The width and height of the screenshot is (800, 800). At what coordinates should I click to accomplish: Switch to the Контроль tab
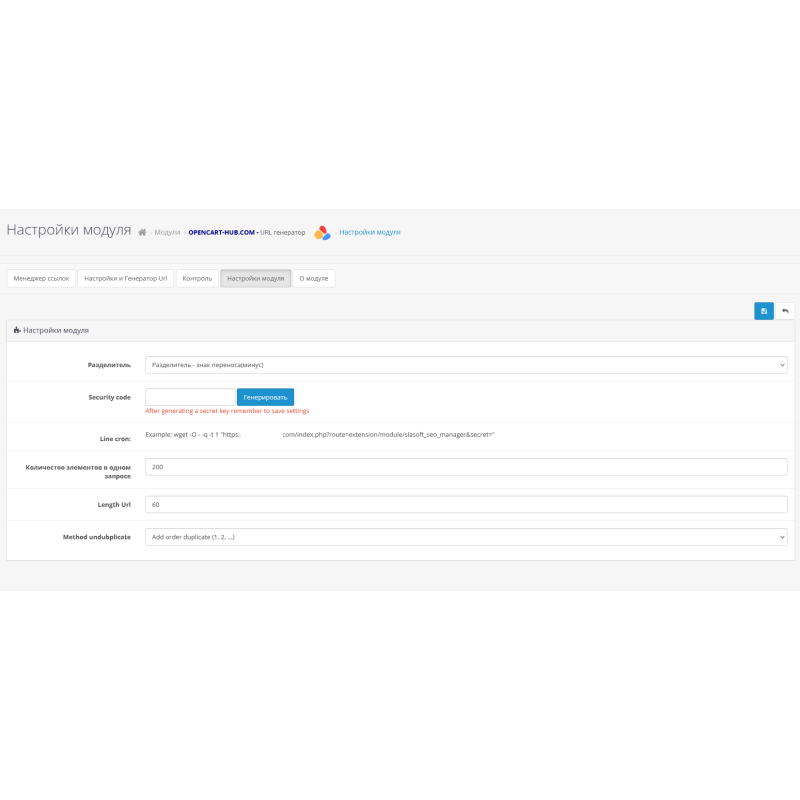(x=196, y=278)
